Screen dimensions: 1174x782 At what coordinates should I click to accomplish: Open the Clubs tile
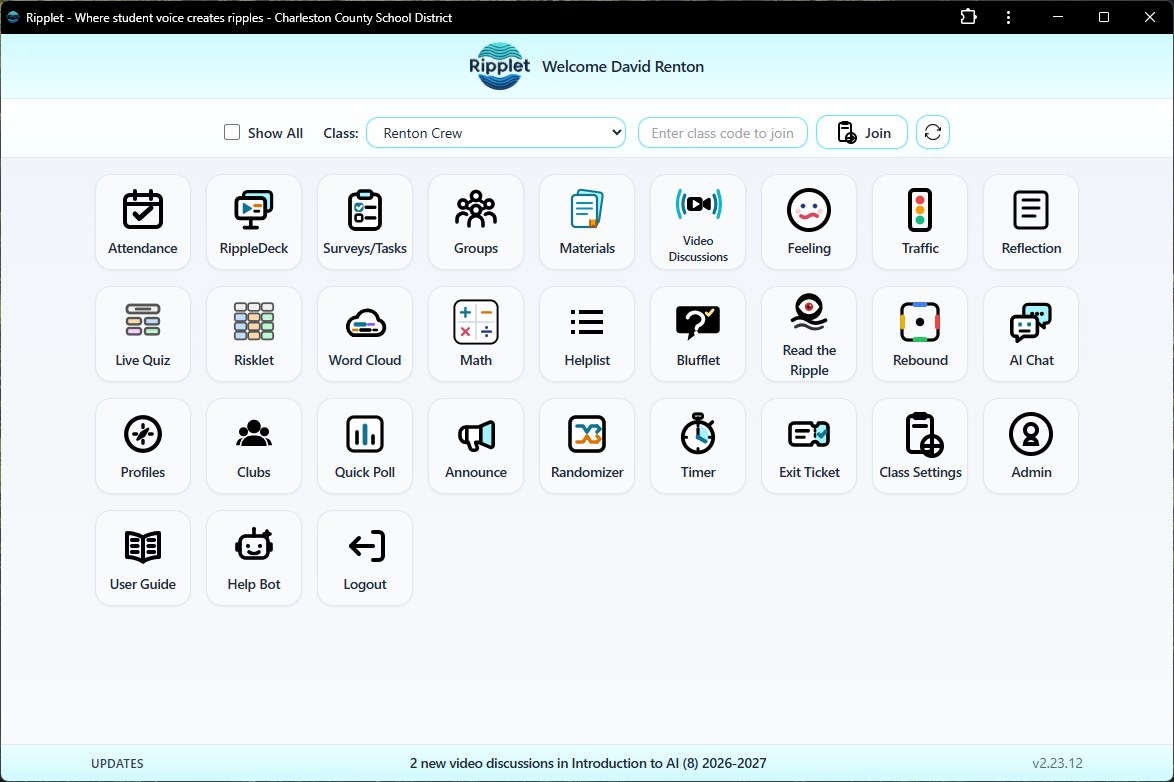(254, 446)
